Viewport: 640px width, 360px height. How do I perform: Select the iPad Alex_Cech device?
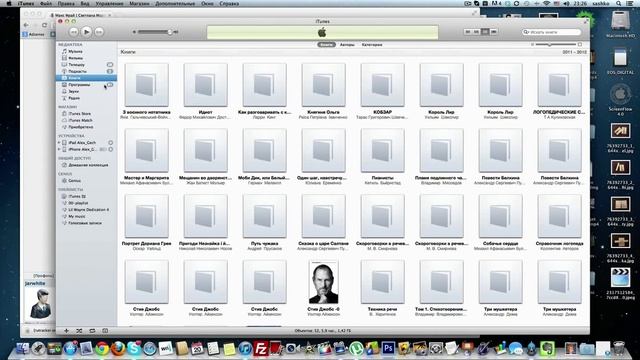82,142
